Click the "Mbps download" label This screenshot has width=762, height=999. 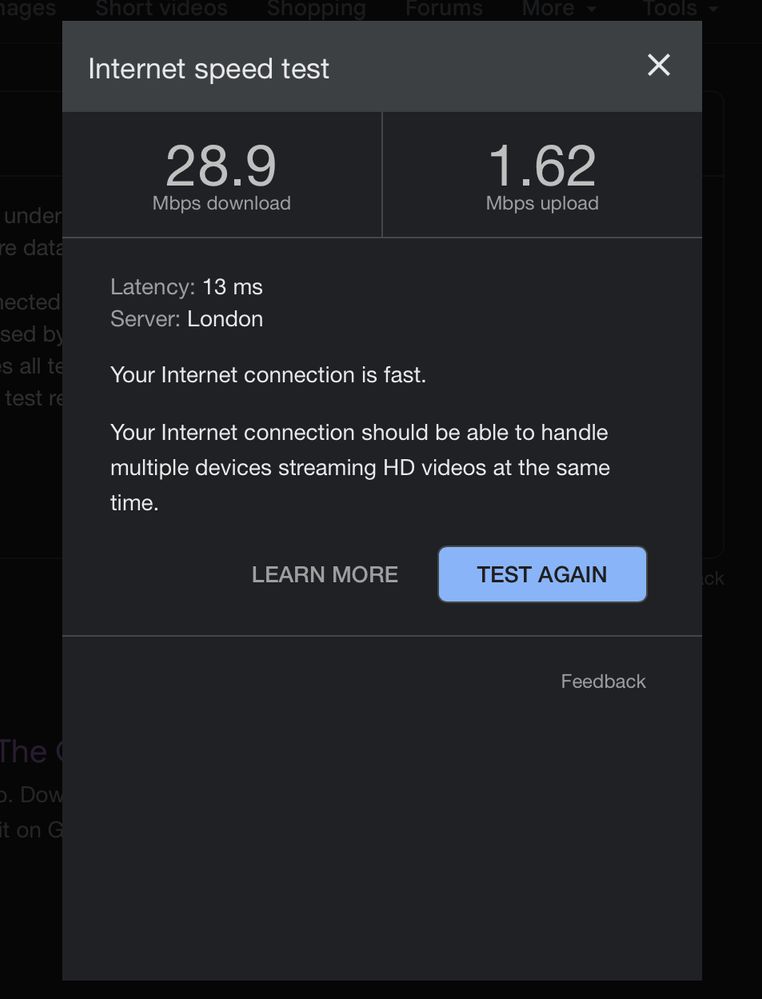click(x=221, y=203)
